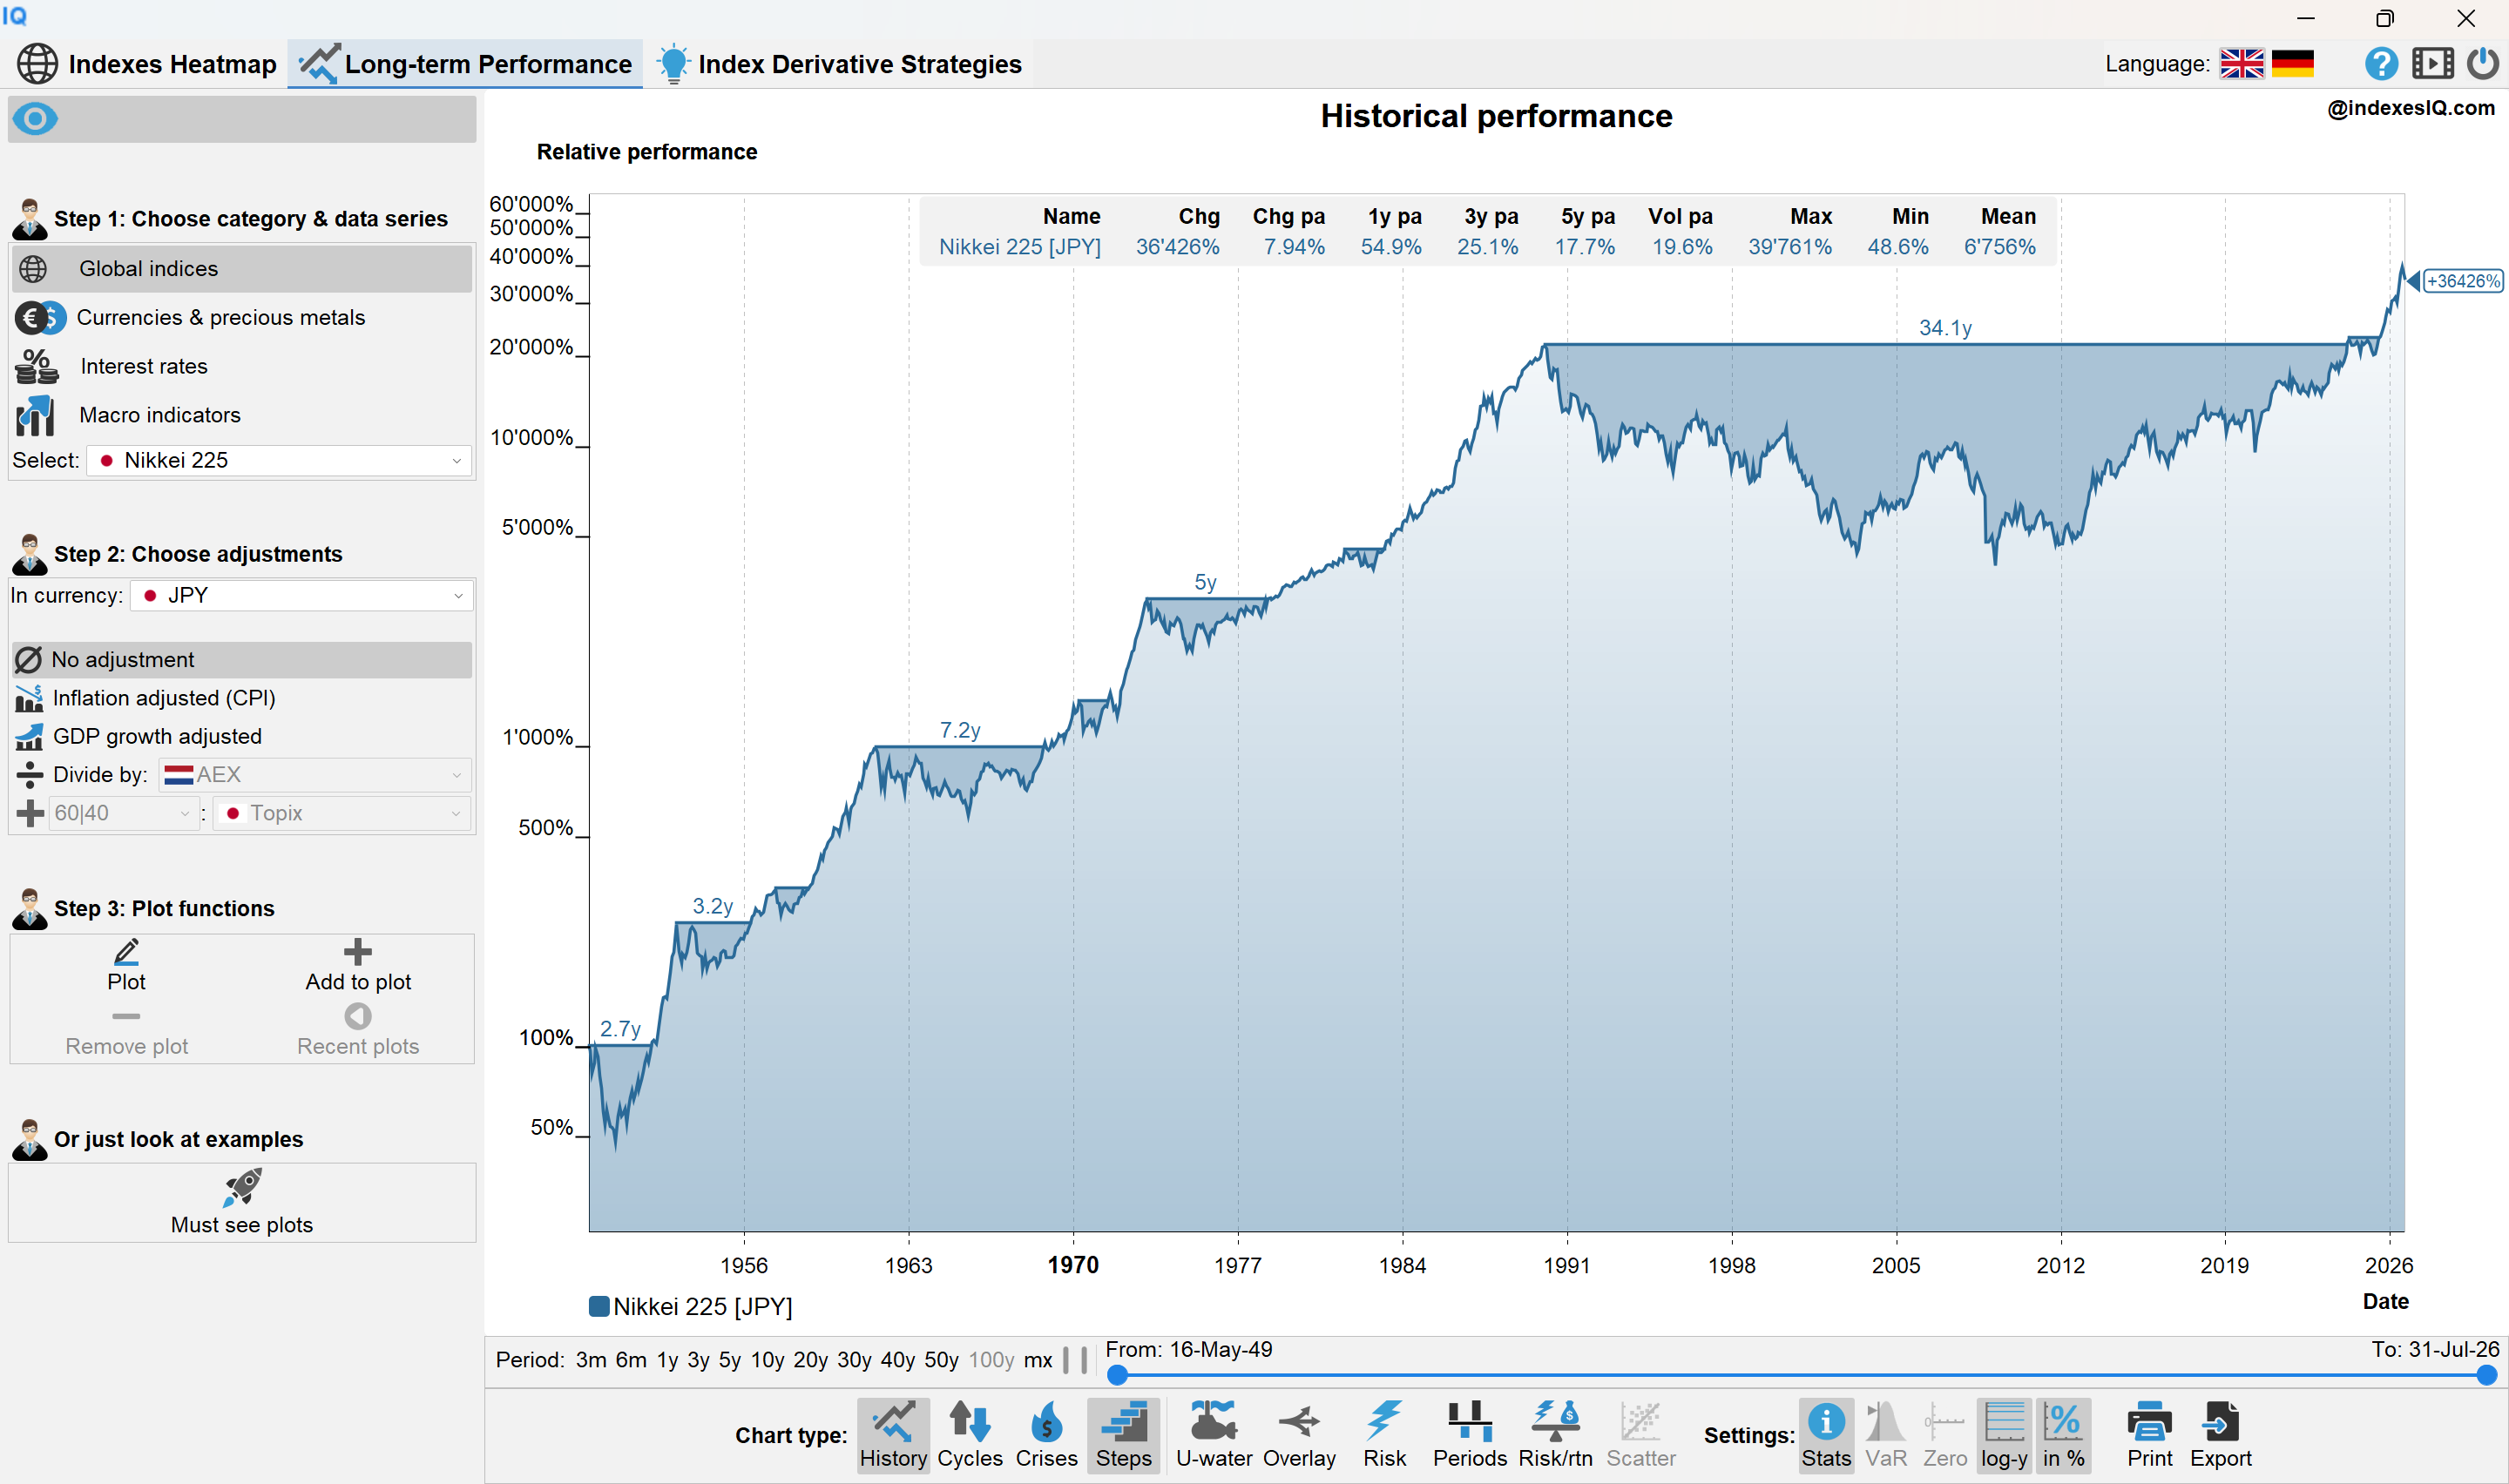The width and height of the screenshot is (2509, 1484).
Task: Print the chart
Action: coord(2150,1435)
